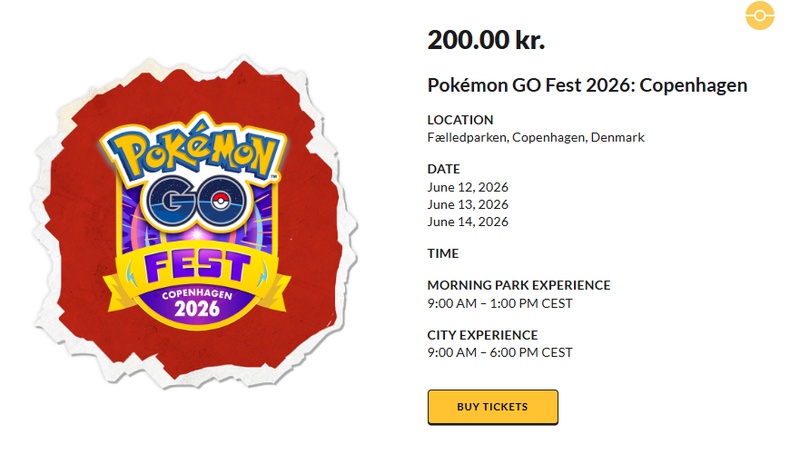Click the DATE heading
This screenshot has height=454, width=800.
444,169
